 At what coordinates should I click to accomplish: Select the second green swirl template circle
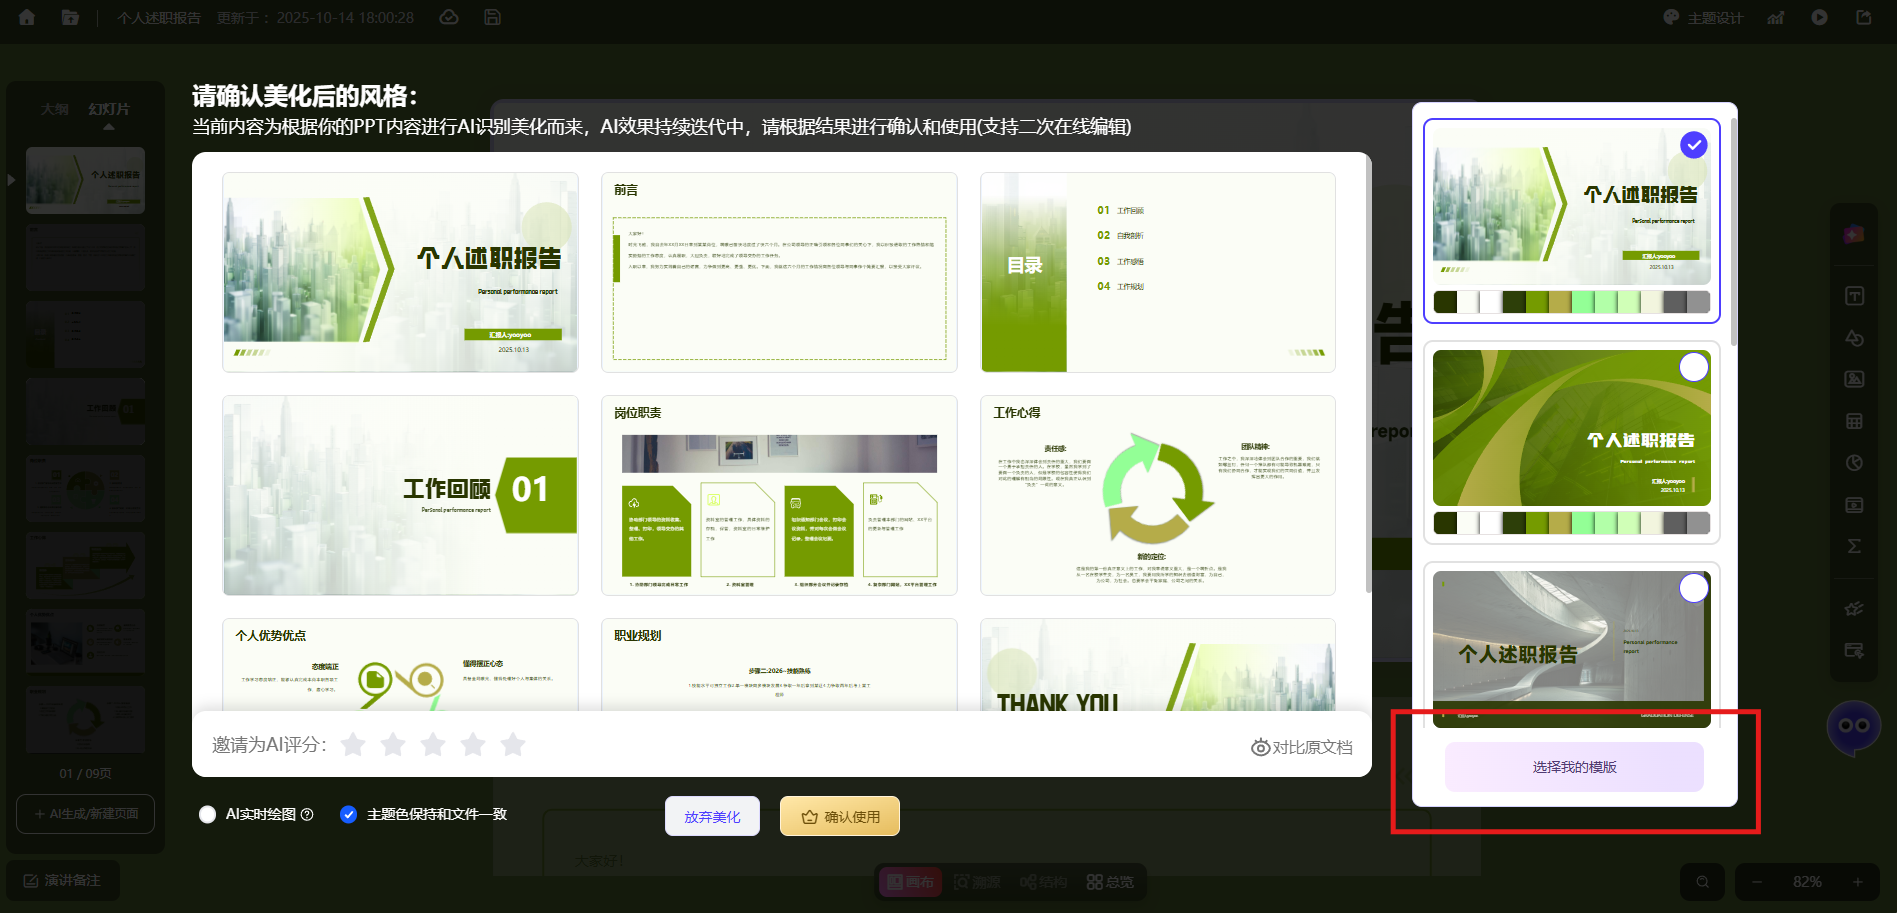[1693, 367]
